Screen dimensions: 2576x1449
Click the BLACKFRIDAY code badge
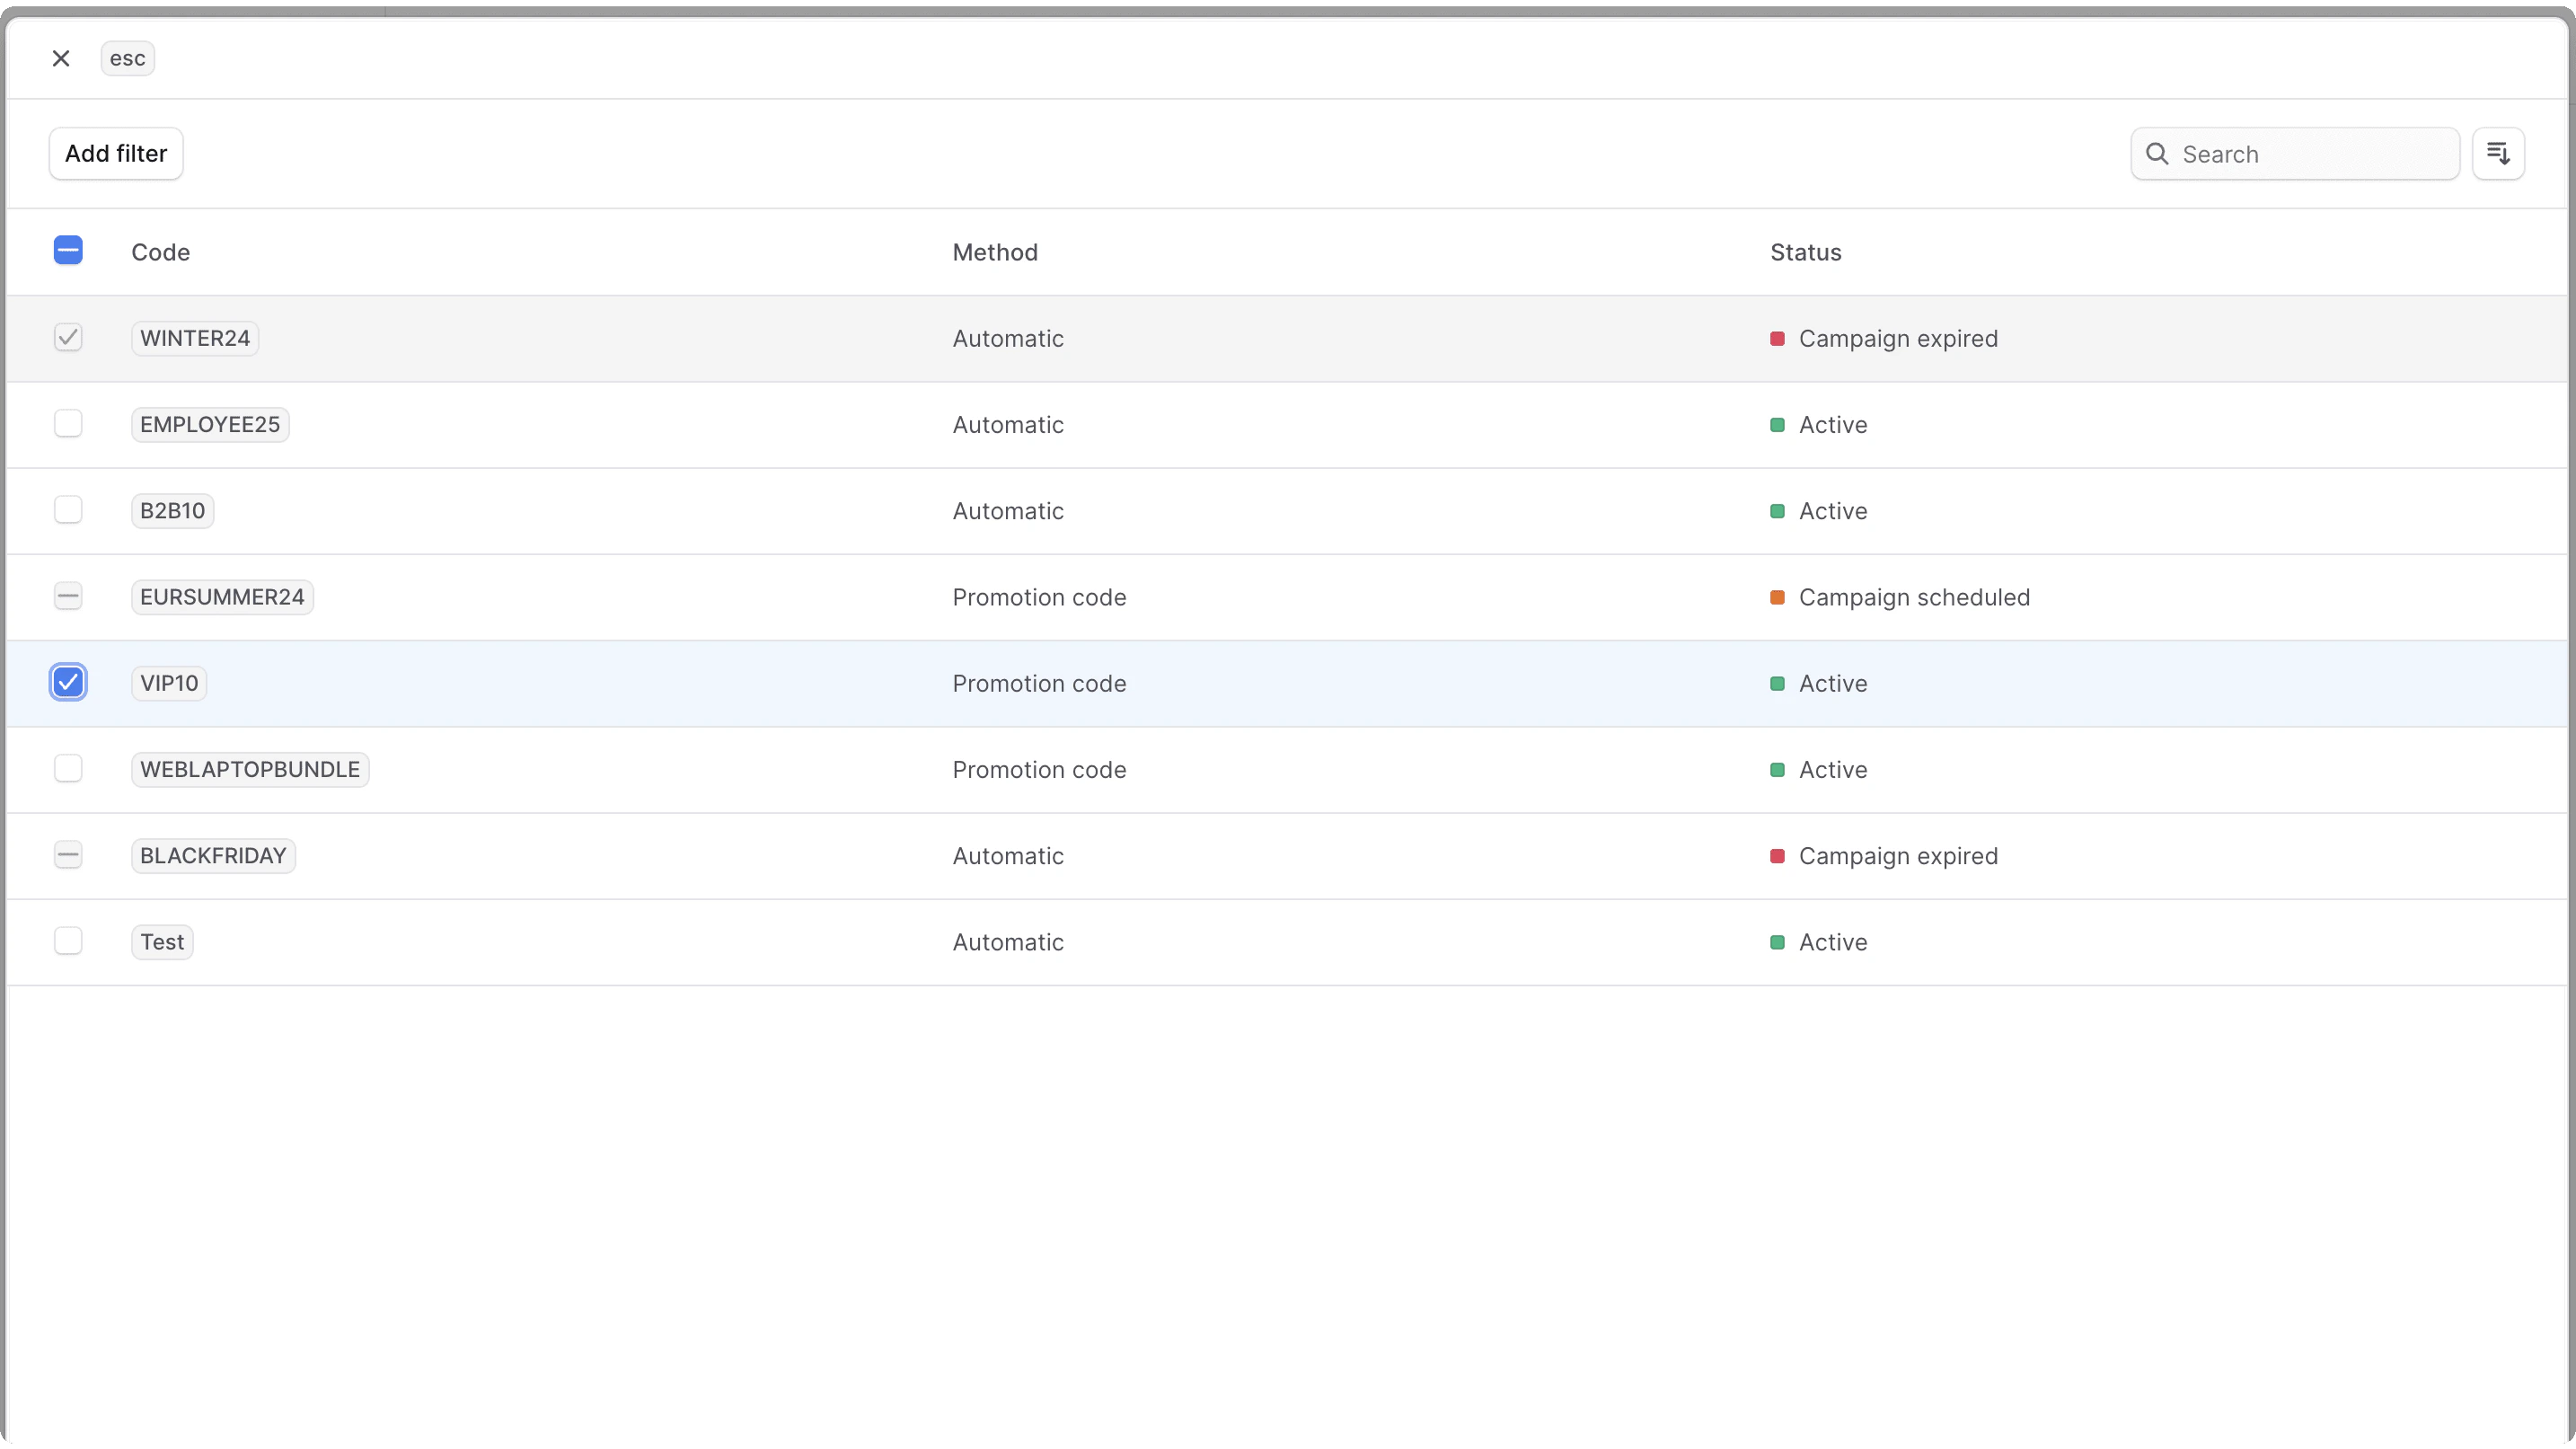213,856
